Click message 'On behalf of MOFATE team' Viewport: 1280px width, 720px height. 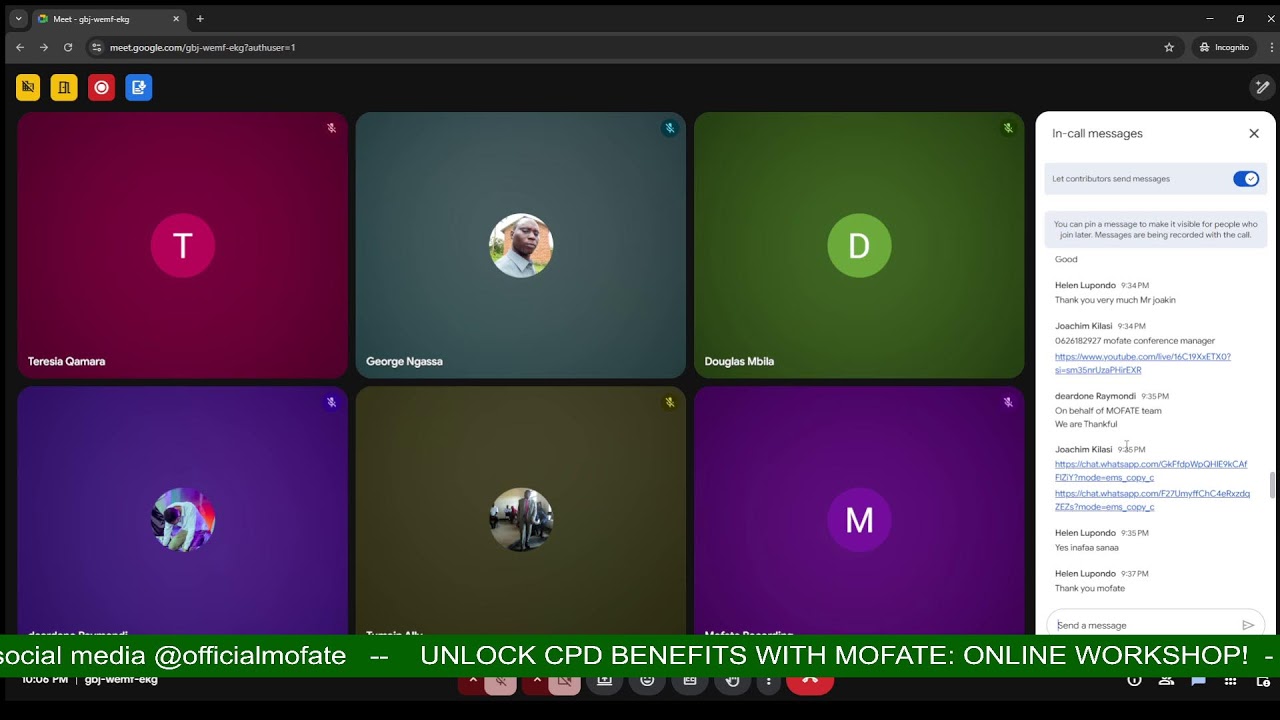click(1108, 411)
